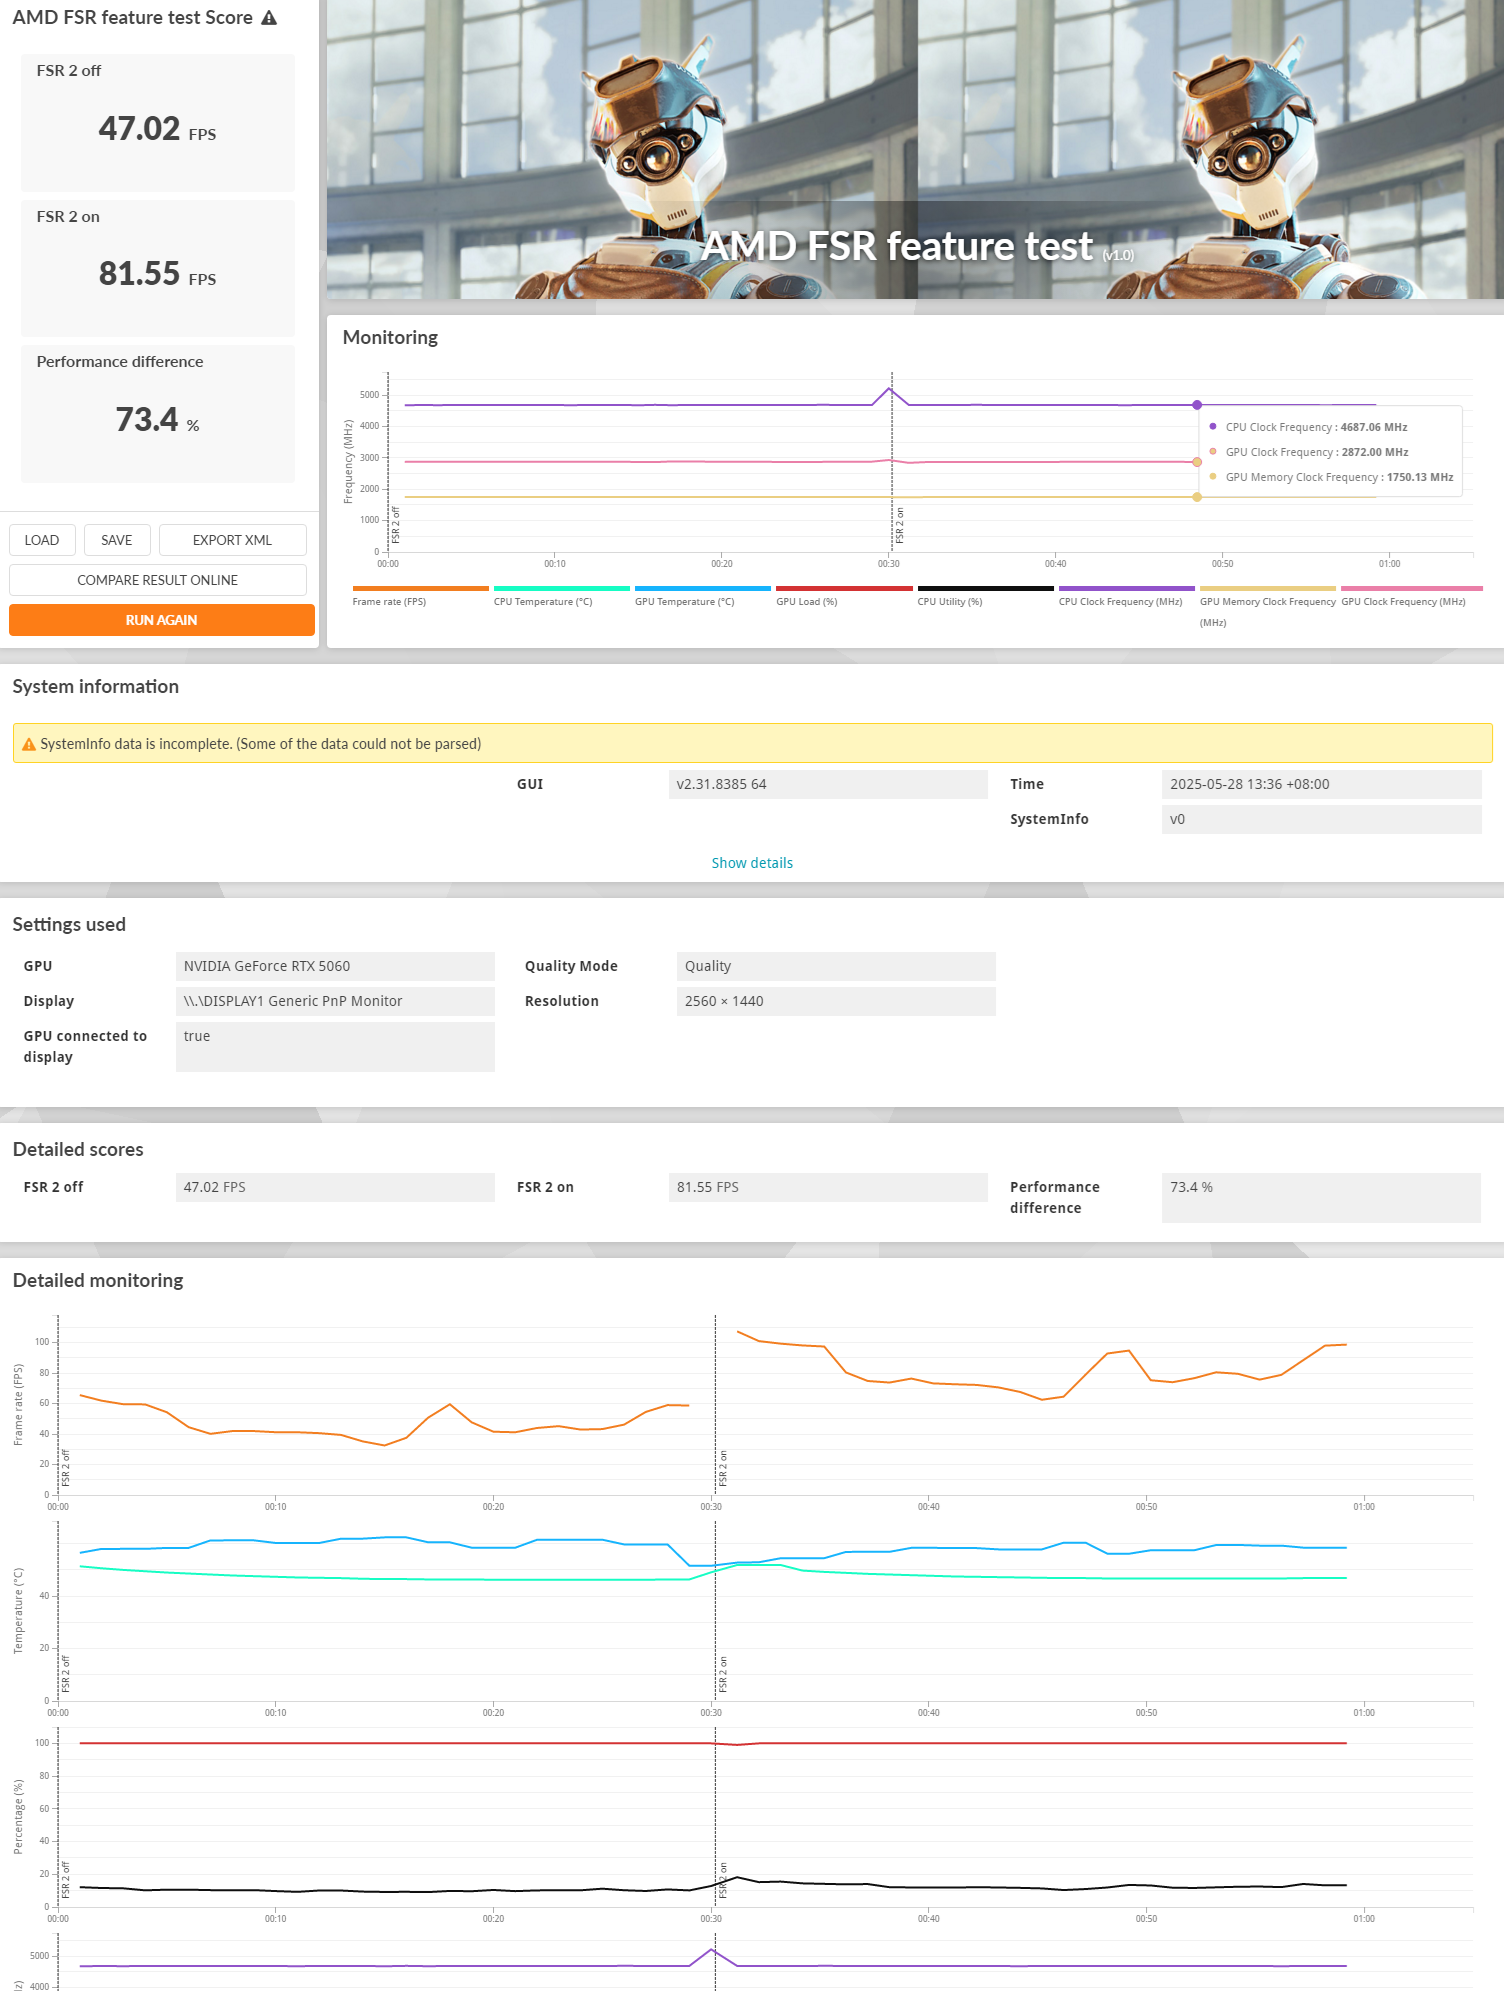Click the red GPU Load color bar
Screen dimensions: 1504x1991
point(844,588)
